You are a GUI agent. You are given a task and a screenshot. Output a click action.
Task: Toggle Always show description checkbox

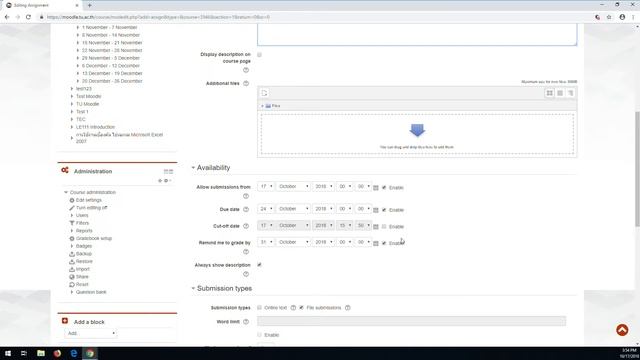pos(260,265)
